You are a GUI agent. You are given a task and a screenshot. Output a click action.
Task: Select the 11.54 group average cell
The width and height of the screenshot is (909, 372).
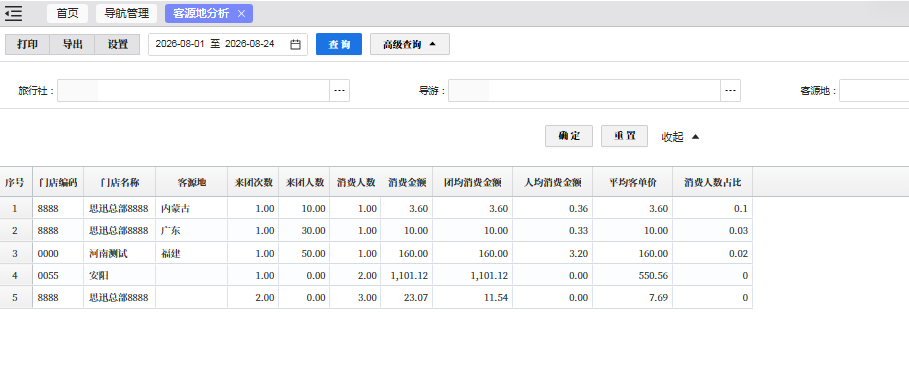[x=472, y=297]
